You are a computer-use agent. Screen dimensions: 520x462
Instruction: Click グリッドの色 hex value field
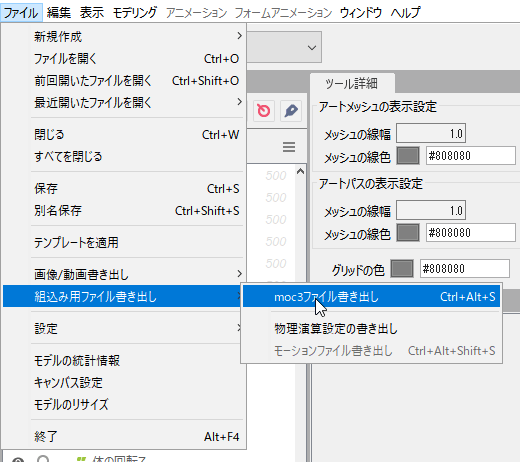(465, 268)
